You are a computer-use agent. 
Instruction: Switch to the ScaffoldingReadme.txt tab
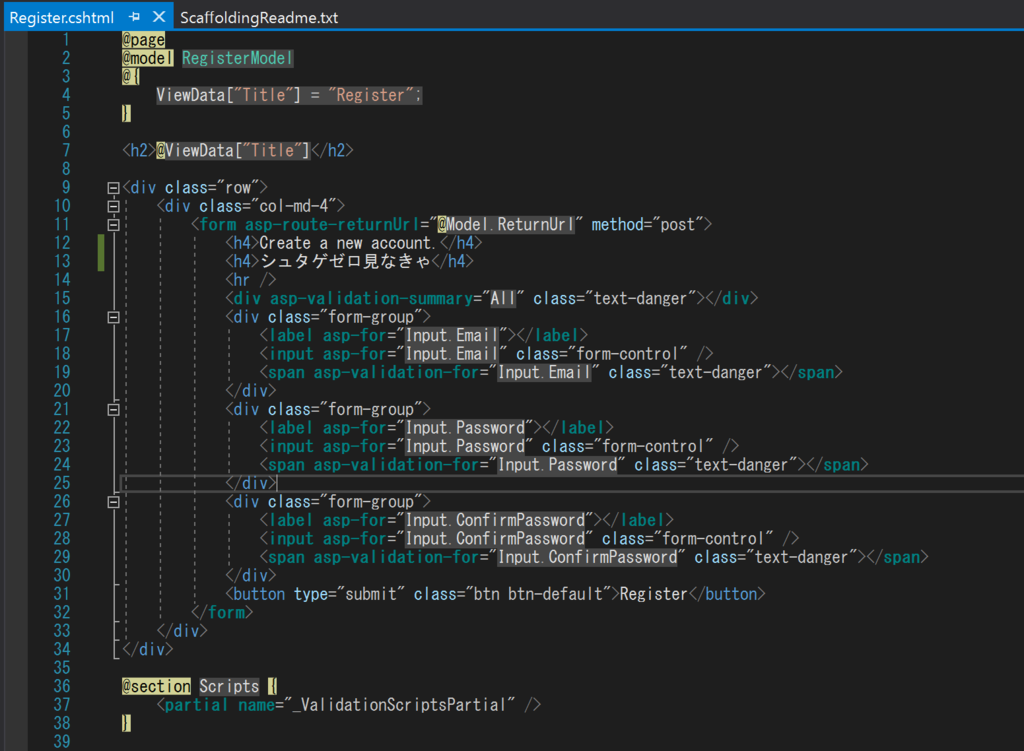[259, 18]
